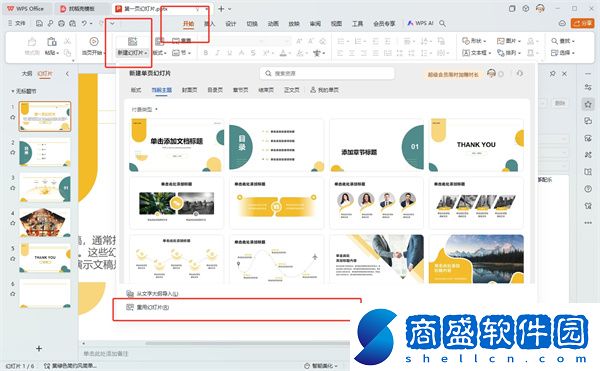Open the 查找 (Find) dropdown
This screenshot has height=371, width=600.
click(563, 41)
